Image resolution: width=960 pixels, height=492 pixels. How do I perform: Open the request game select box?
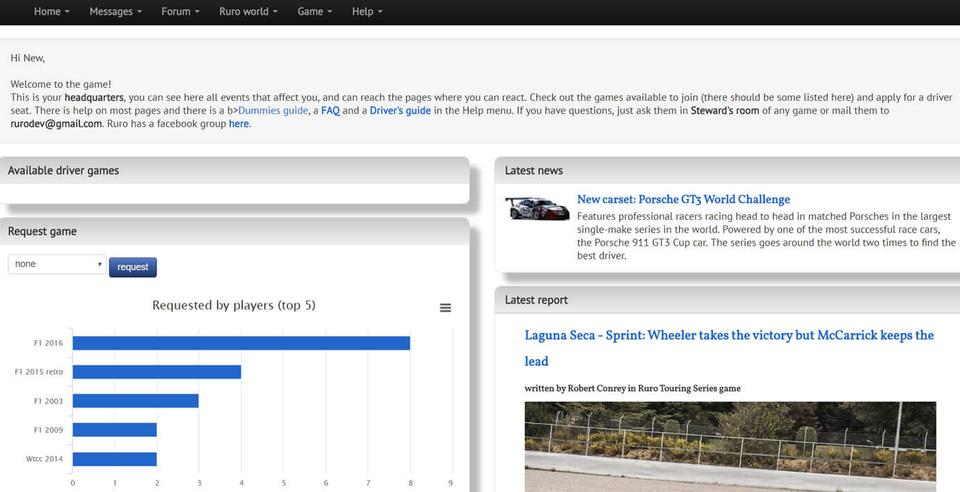(x=57, y=265)
